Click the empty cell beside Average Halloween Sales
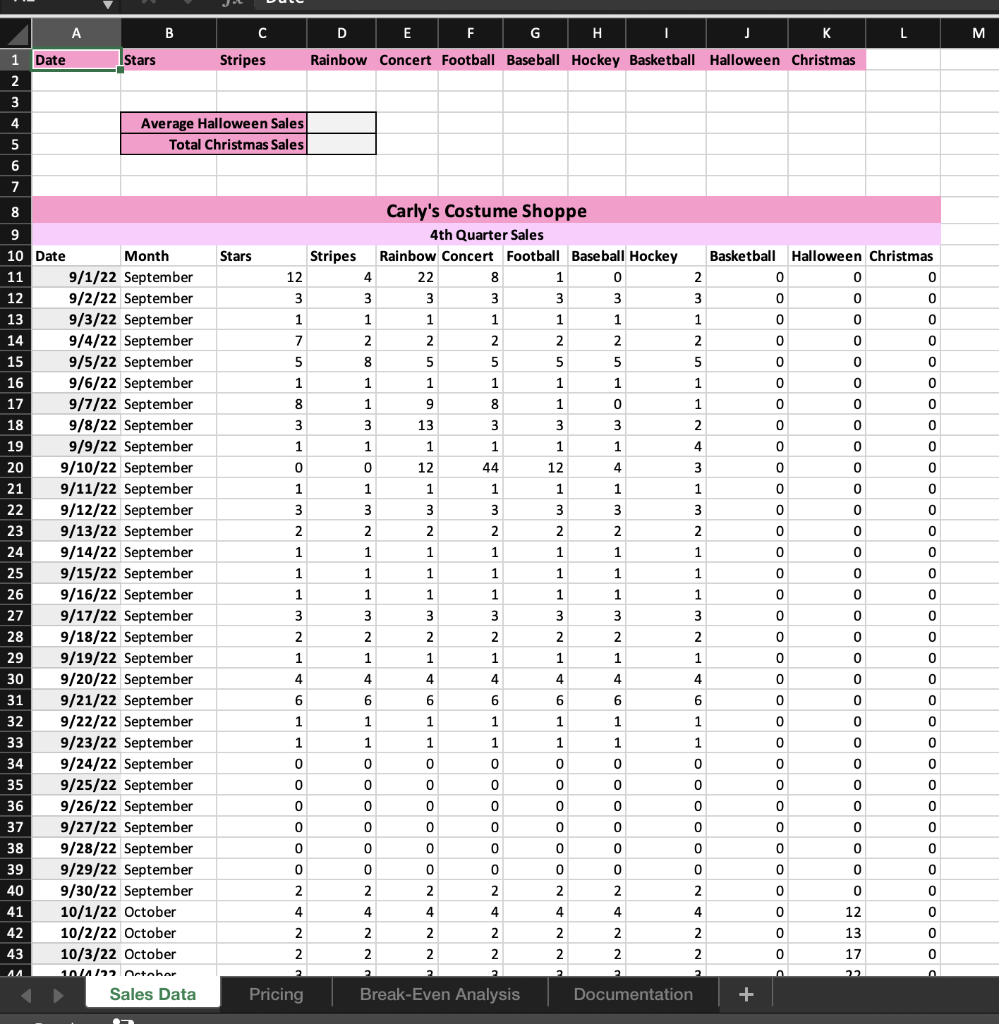 point(341,123)
